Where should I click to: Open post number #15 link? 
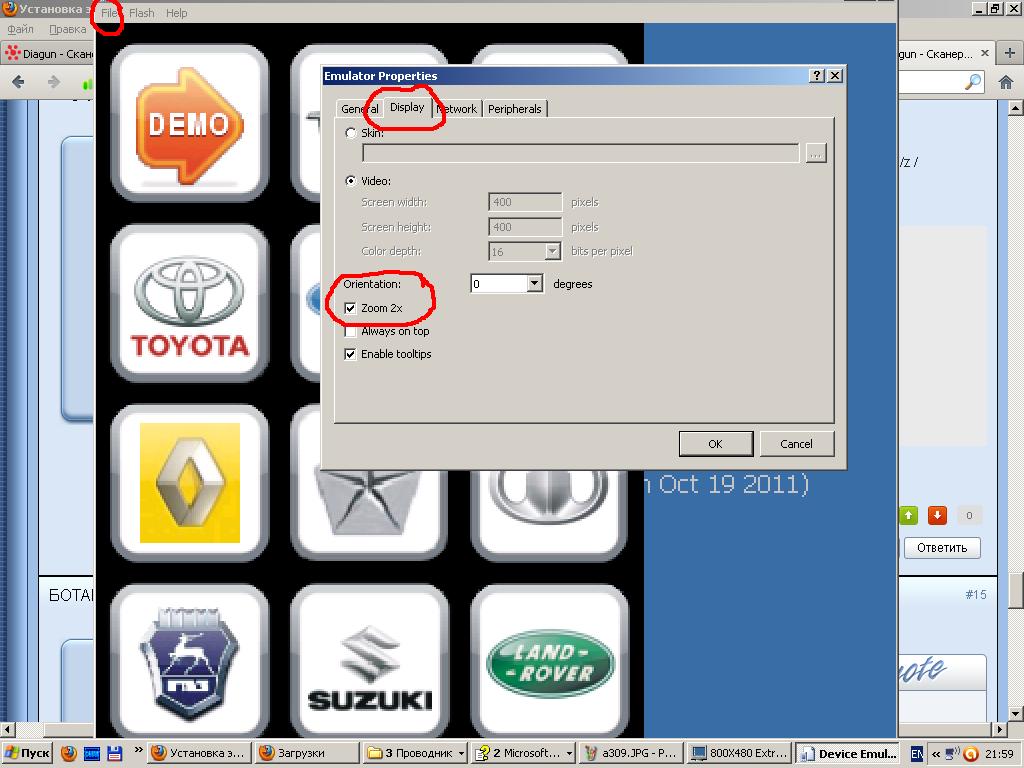[976, 594]
